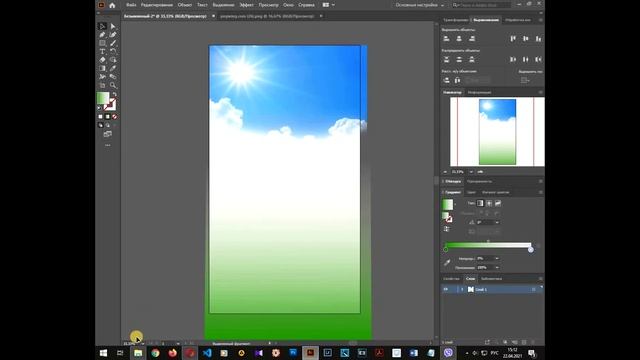Open the gradient preset dropdown arrow
Image resolution: width=640 pixels, height=360 pixels.
456,204
